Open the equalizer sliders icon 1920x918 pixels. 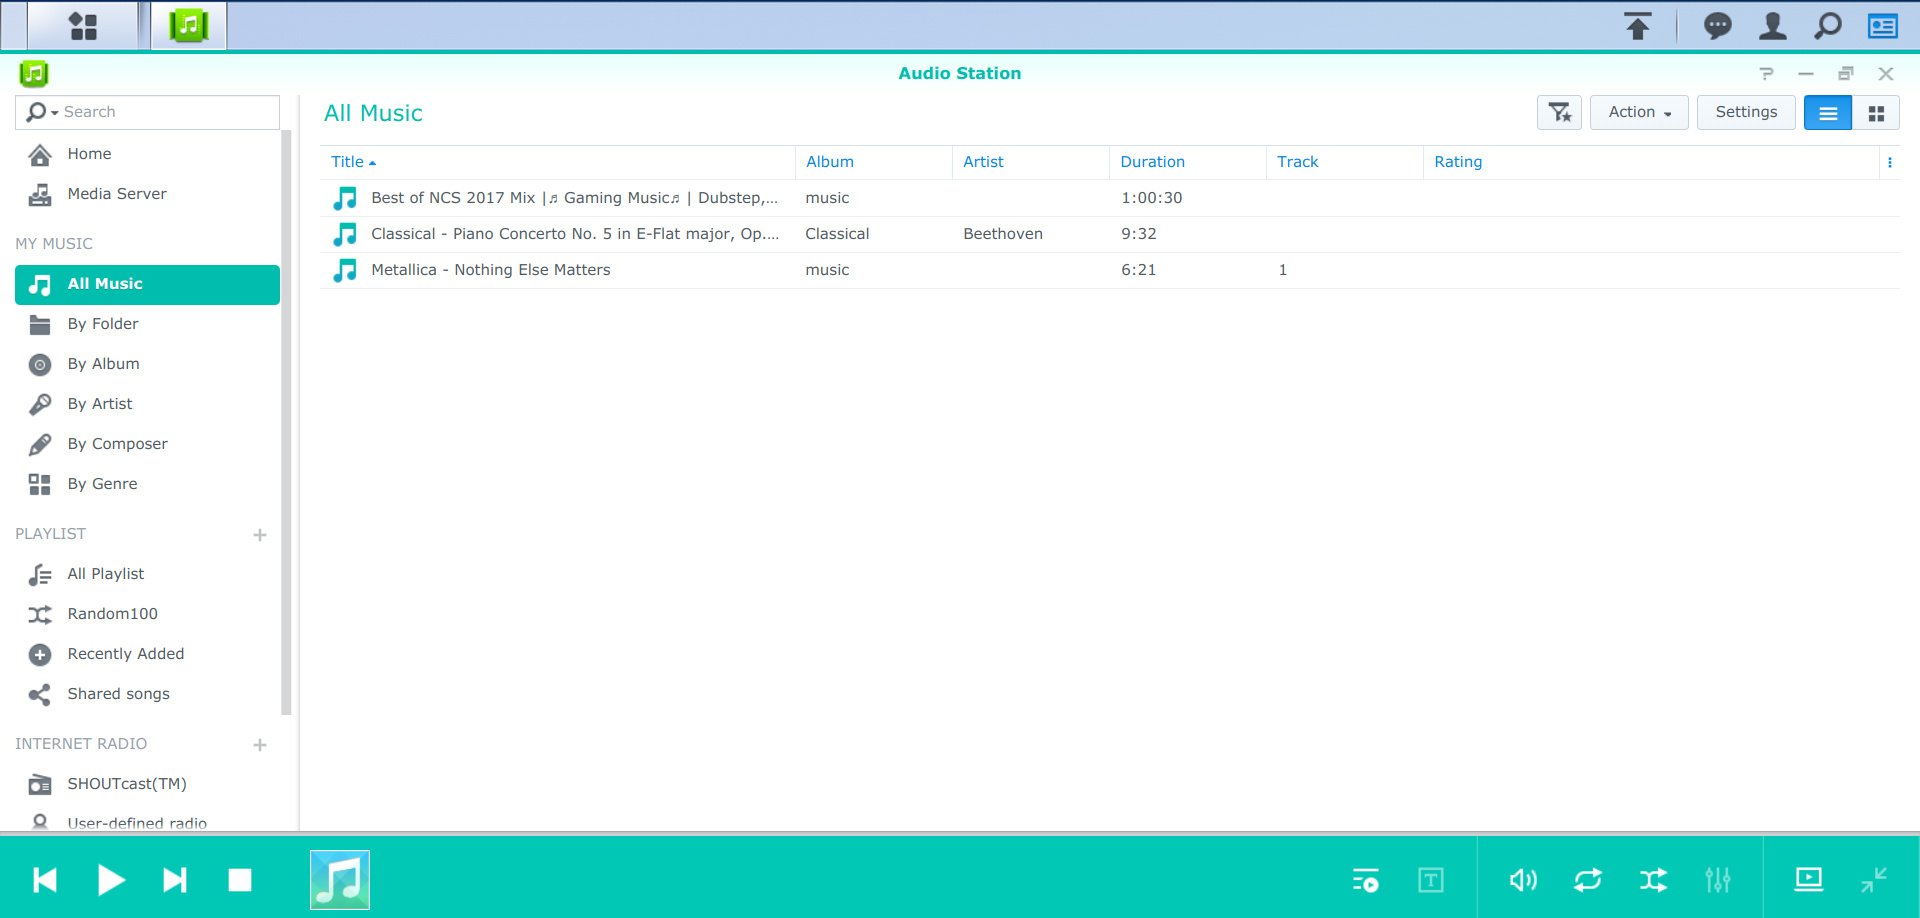1718,880
